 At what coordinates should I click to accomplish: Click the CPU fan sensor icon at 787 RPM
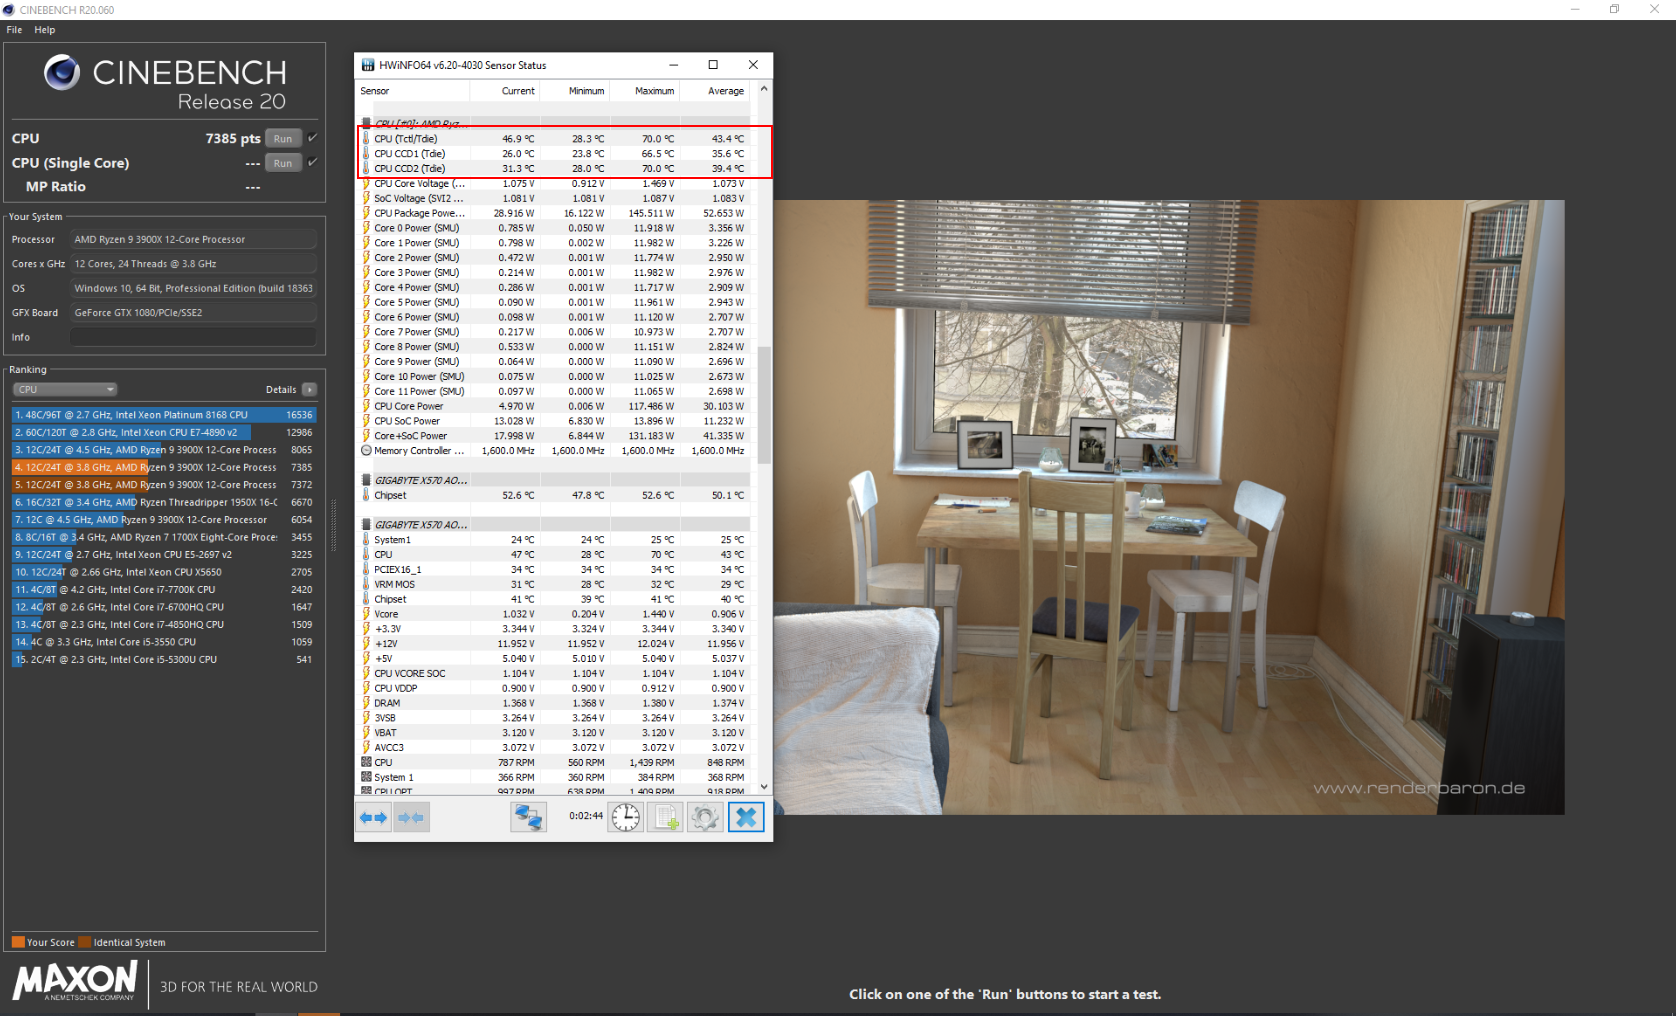[366, 762]
